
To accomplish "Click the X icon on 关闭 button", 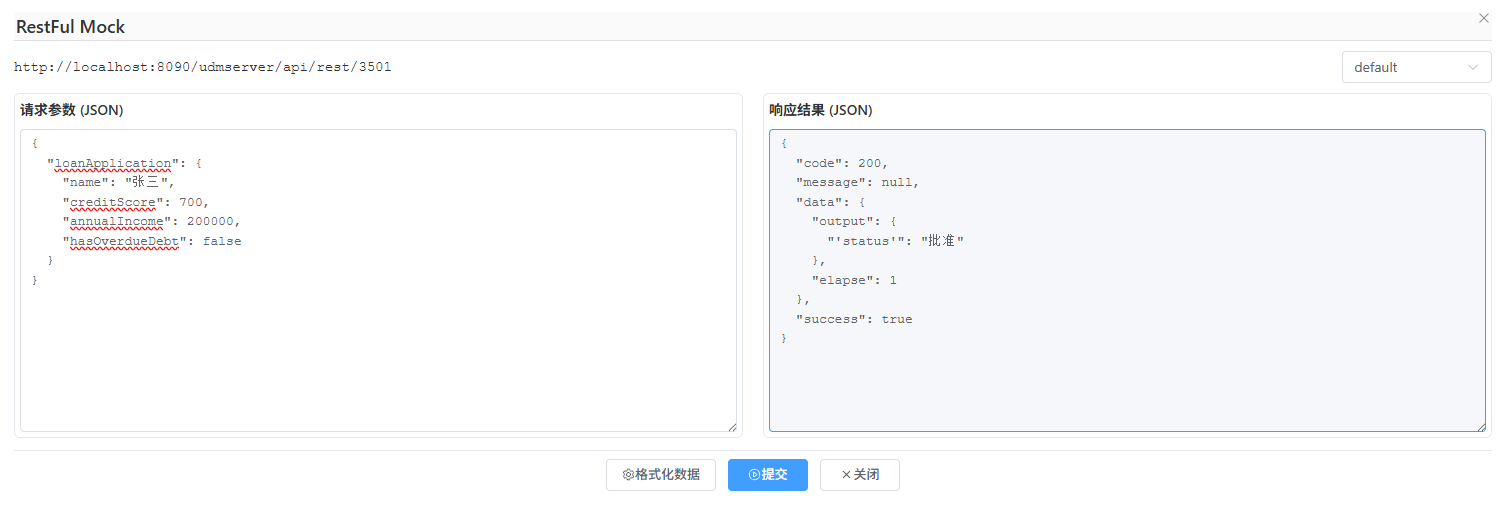I will tap(846, 475).
